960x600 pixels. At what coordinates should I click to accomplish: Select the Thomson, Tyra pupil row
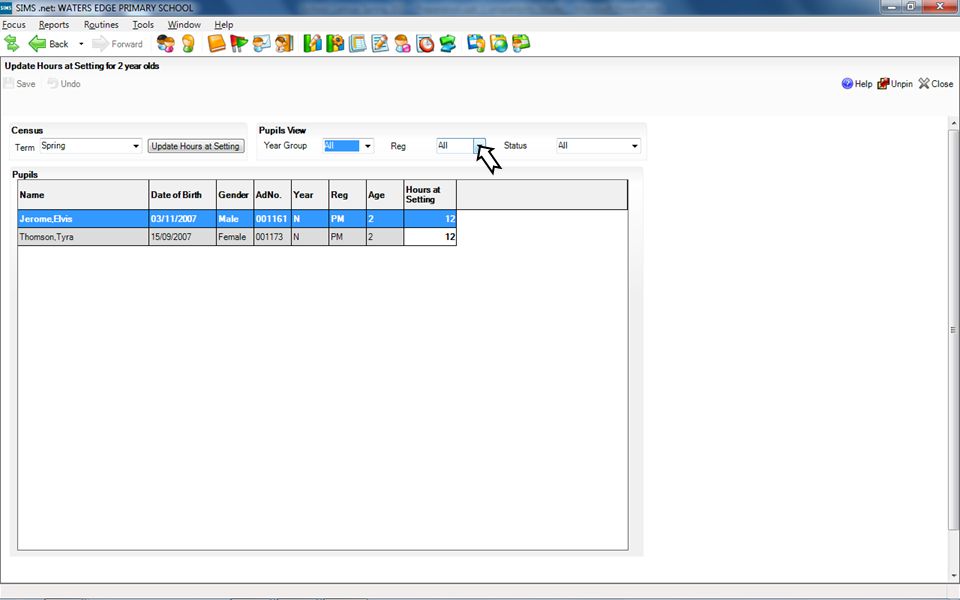(237, 237)
